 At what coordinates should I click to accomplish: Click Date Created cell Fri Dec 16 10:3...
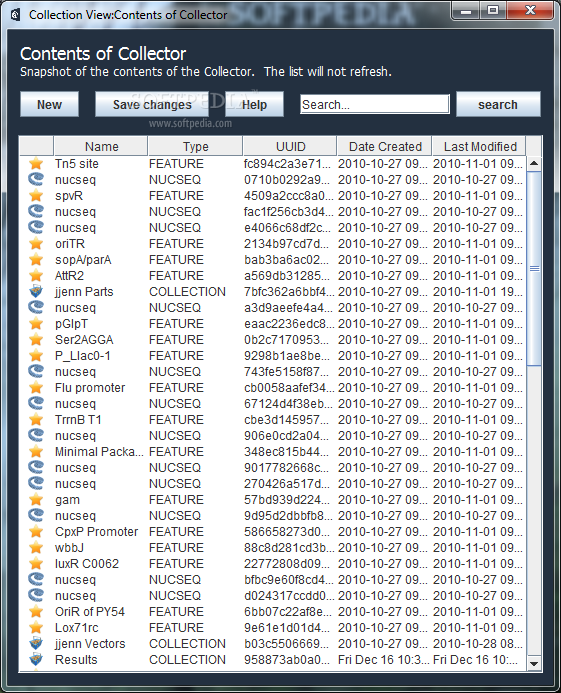384,659
